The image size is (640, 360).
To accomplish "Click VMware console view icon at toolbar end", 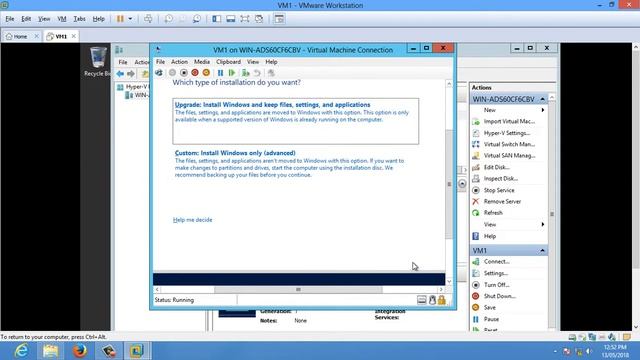I will 279,19.
